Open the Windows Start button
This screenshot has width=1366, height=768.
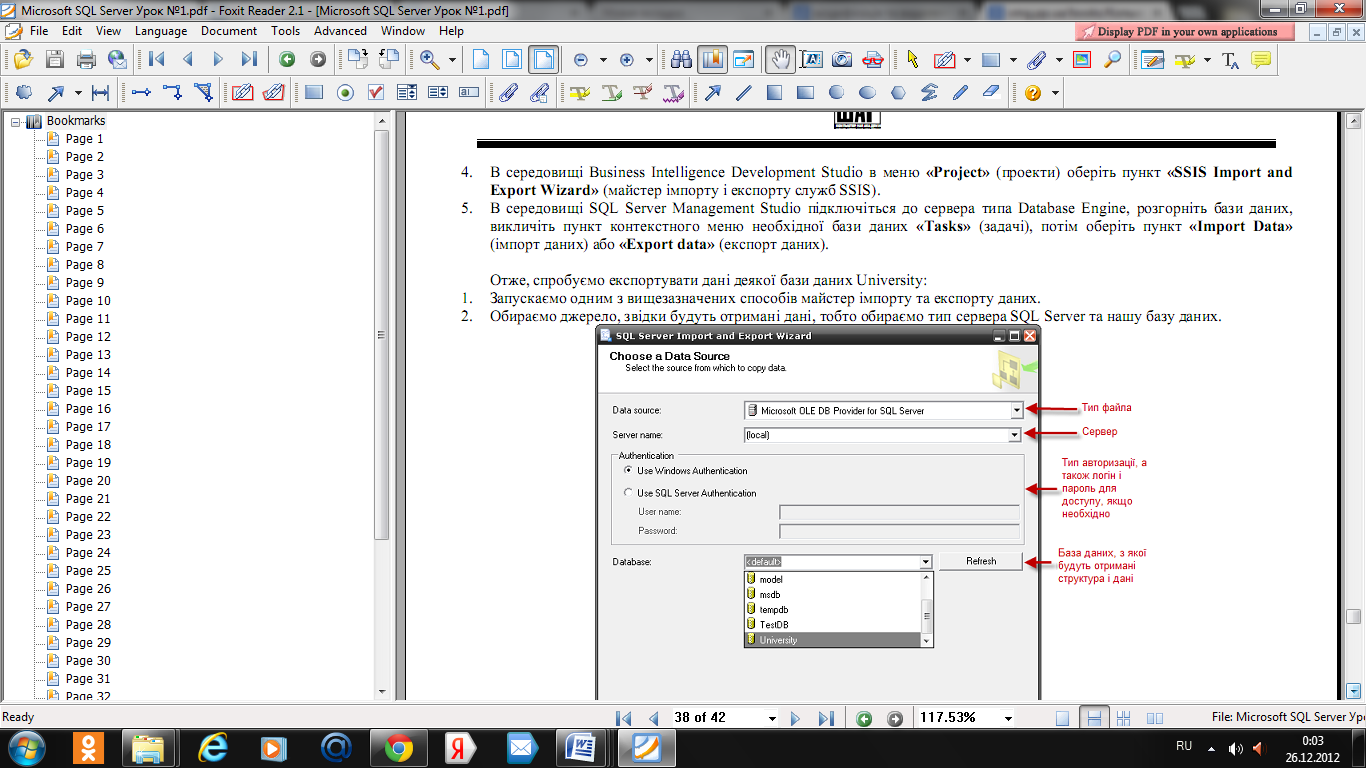tap(27, 747)
